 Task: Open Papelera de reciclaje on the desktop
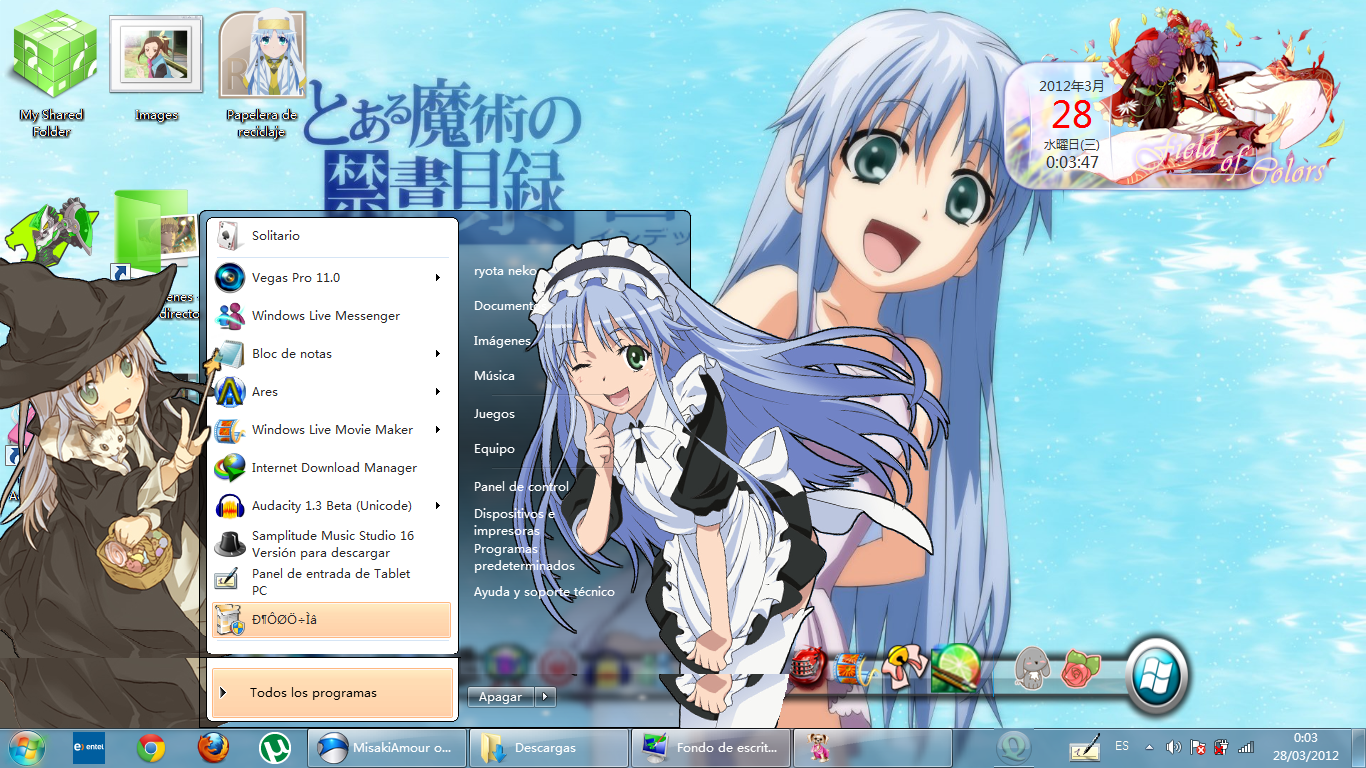point(262,75)
